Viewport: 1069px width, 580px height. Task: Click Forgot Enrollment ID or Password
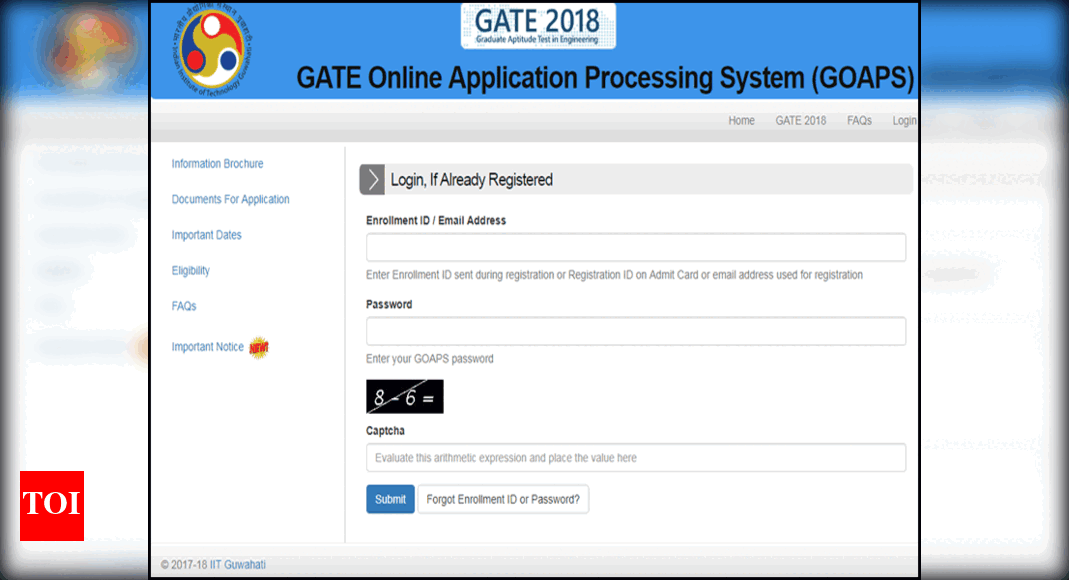coord(503,498)
